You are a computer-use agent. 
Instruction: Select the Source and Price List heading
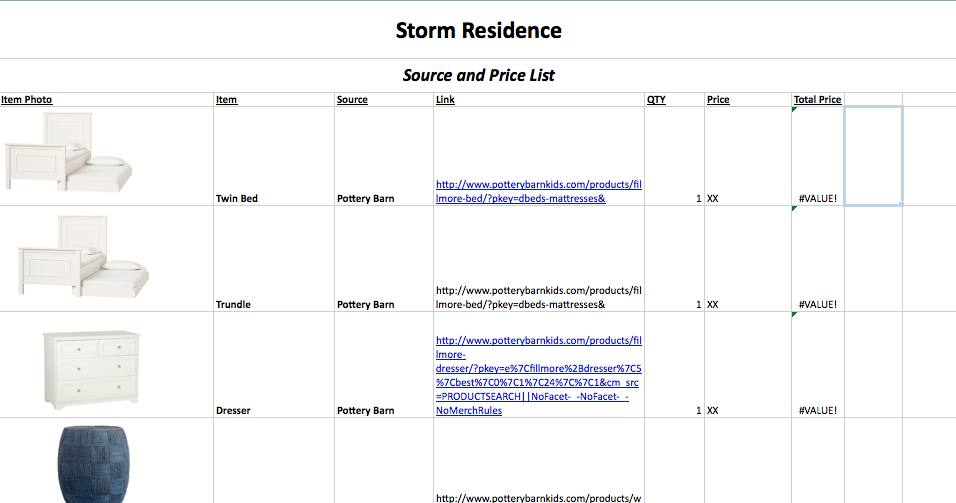coord(479,75)
